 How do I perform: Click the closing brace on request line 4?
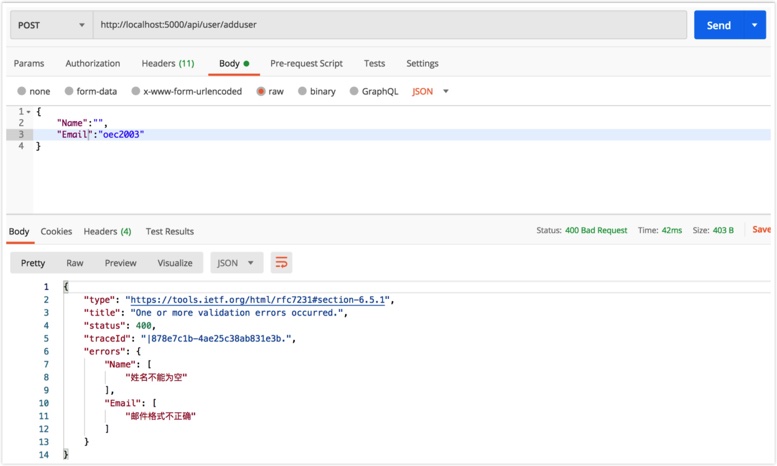pyautogui.click(x=38, y=146)
